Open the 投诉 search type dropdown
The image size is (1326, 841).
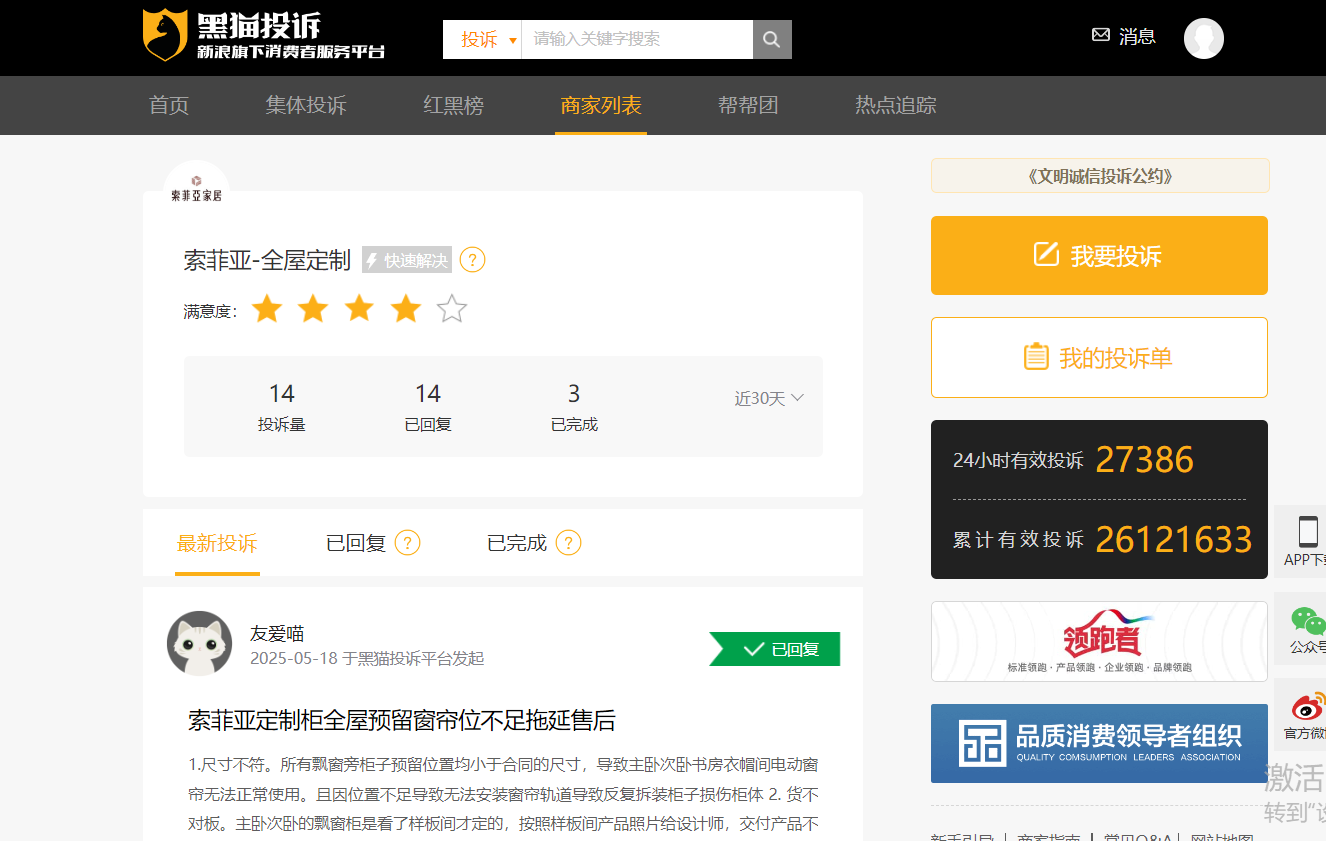(x=482, y=39)
